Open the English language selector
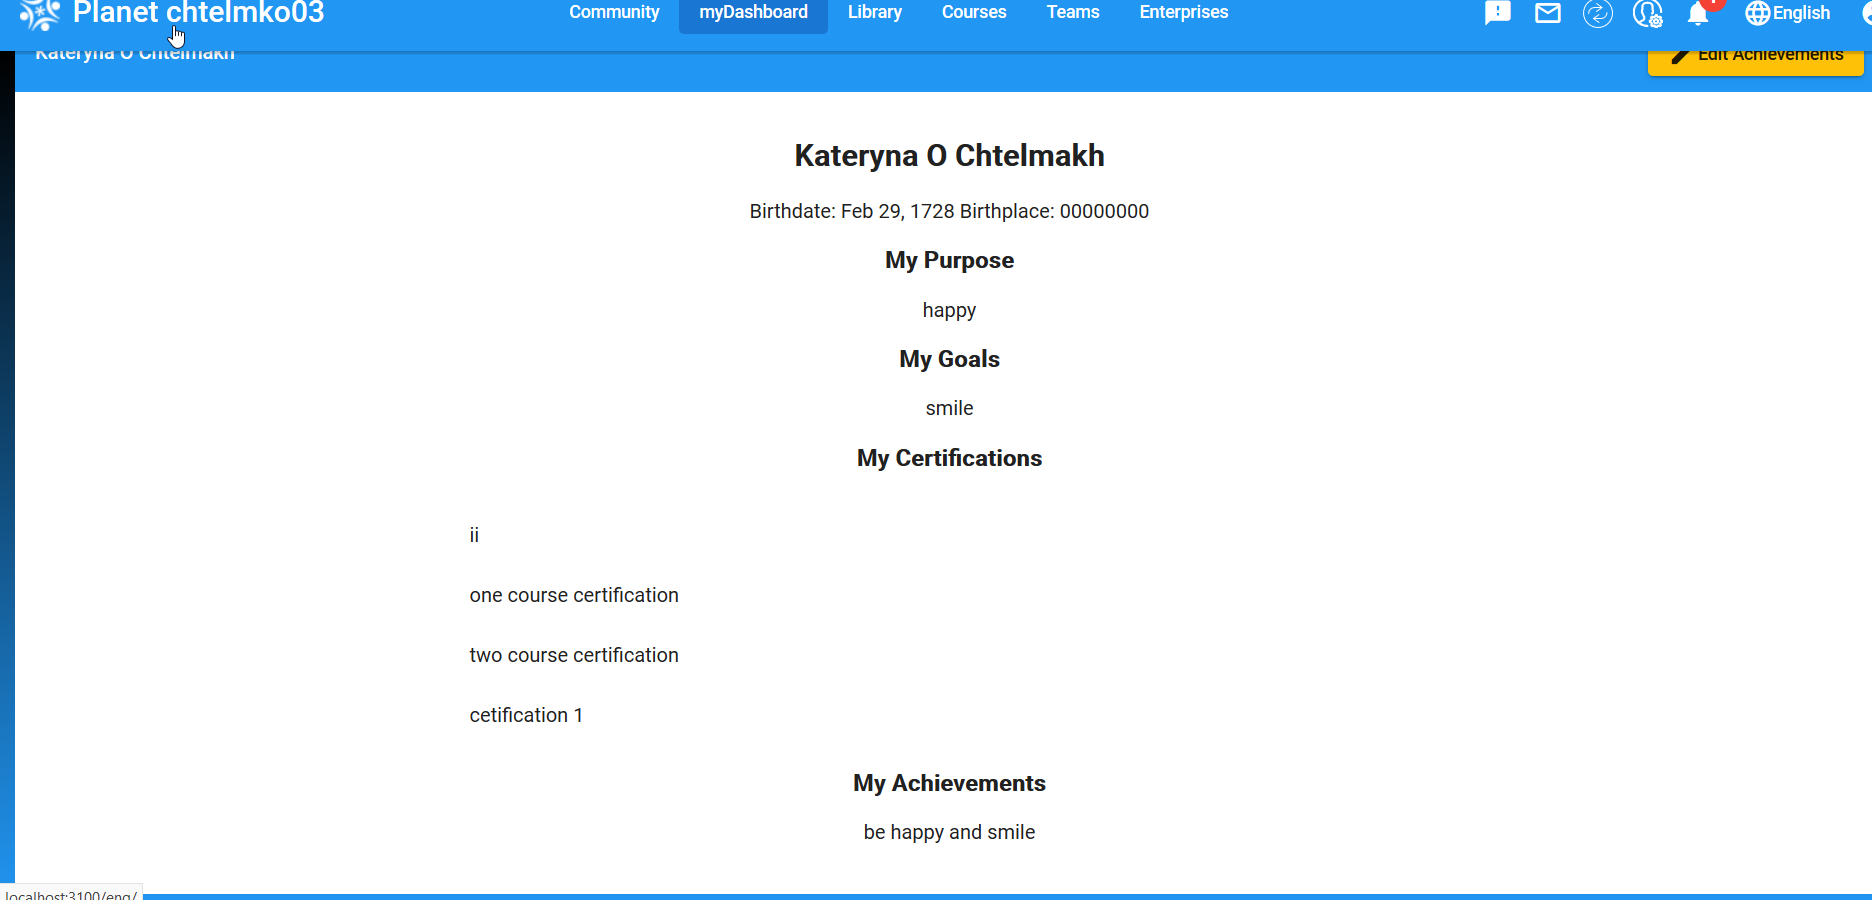The height and width of the screenshot is (900, 1872). 1800,13
